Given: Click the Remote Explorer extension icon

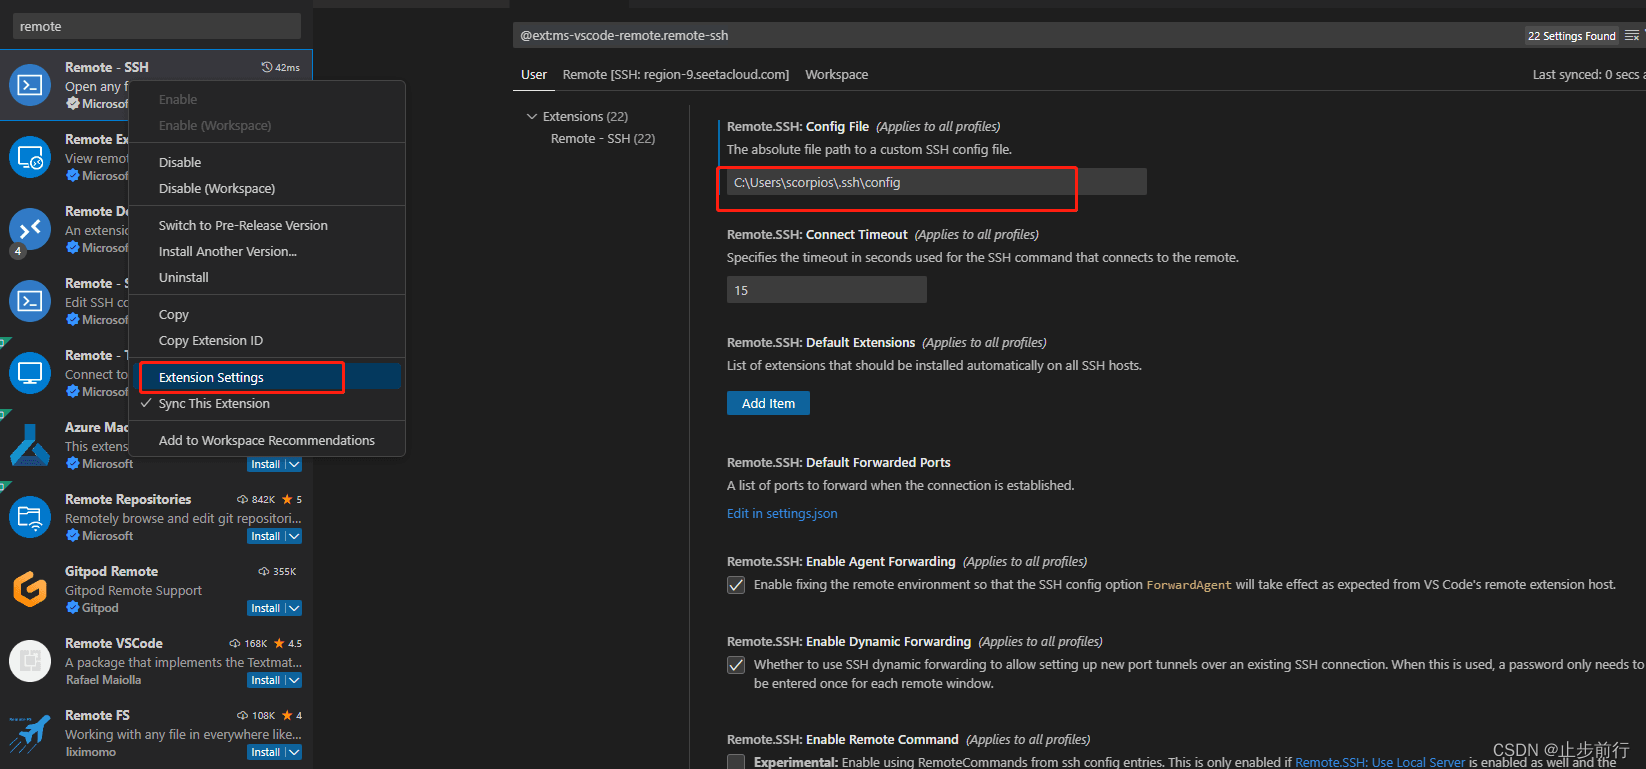Looking at the screenshot, I should point(30,157).
